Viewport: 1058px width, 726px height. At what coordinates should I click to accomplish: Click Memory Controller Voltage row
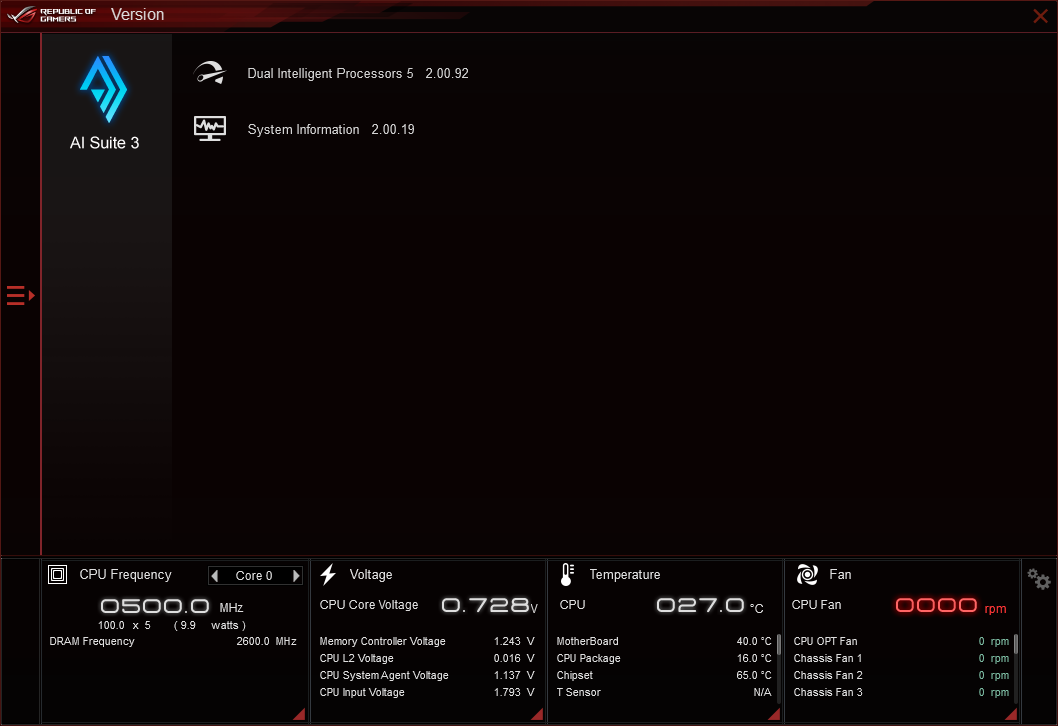pyautogui.click(x=427, y=641)
